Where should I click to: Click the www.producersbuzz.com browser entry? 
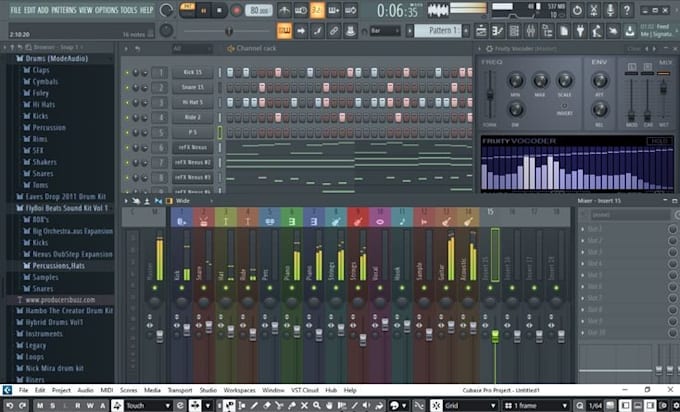coord(60,300)
